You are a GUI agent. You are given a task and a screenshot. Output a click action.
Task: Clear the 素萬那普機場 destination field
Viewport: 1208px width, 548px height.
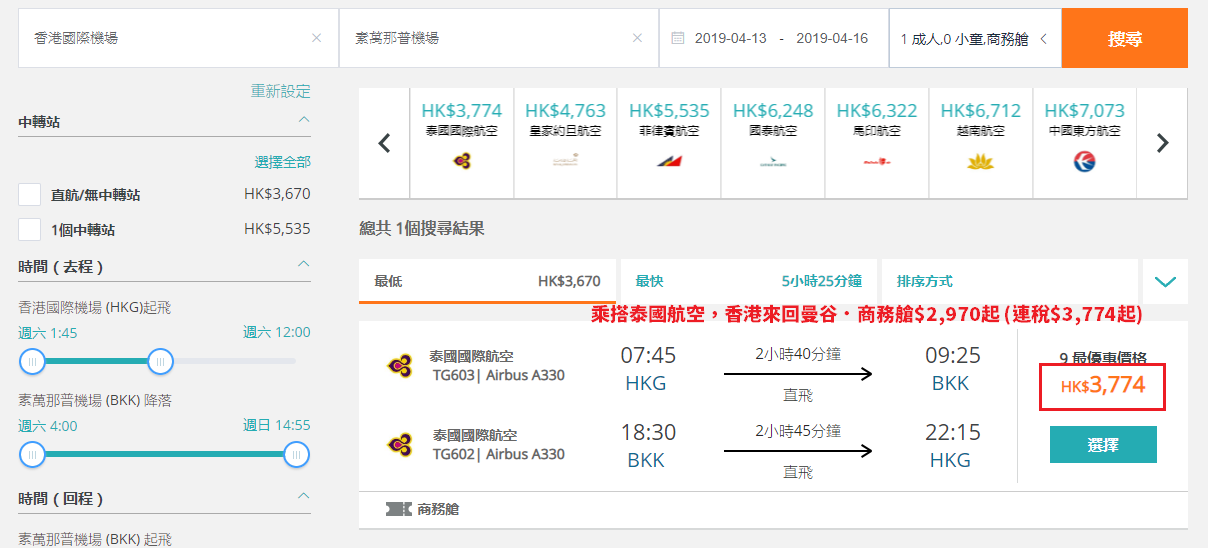click(637, 38)
